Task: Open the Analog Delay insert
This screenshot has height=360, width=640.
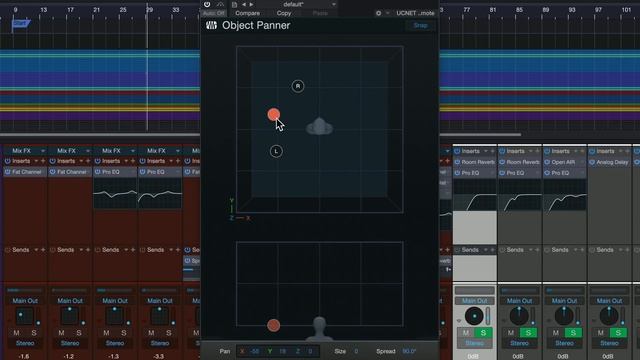Action: [x=612, y=162]
